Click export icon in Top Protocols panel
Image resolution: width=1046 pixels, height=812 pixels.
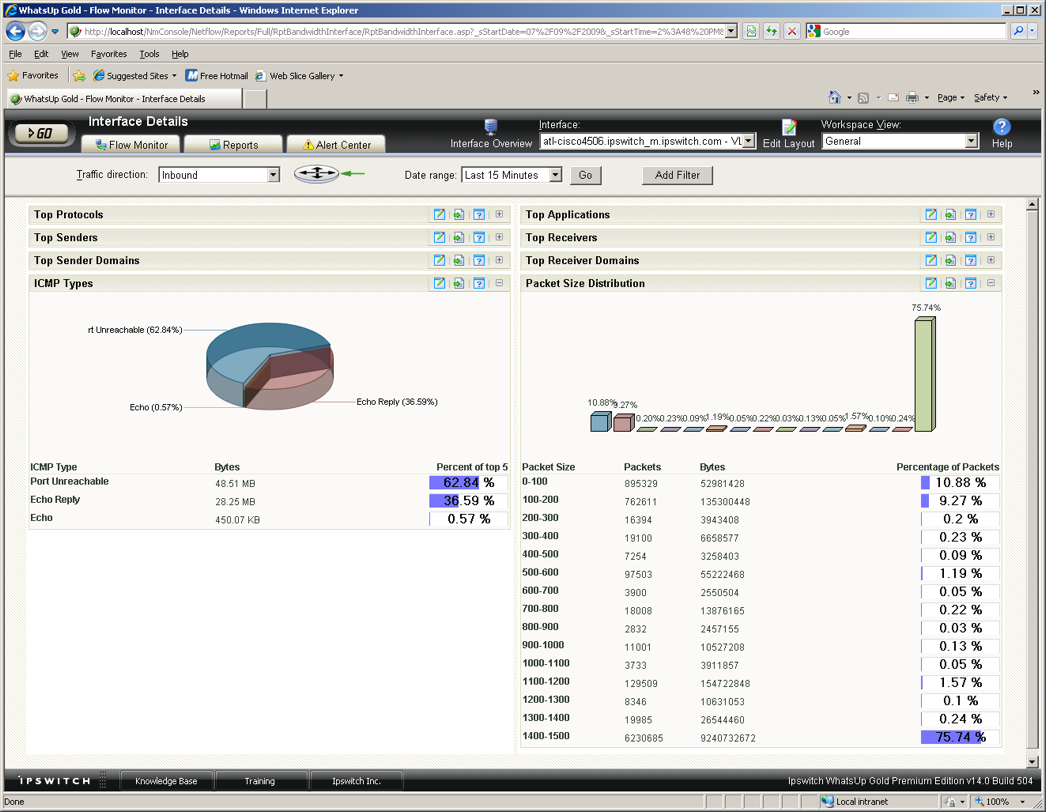click(459, 214)
